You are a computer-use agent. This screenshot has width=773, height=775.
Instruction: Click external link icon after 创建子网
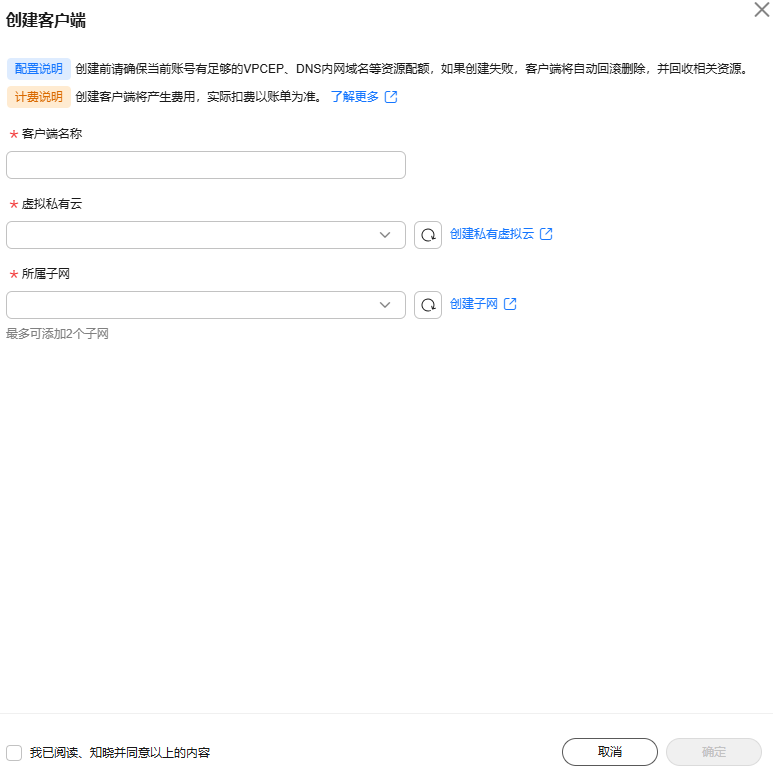click(510, 304)
